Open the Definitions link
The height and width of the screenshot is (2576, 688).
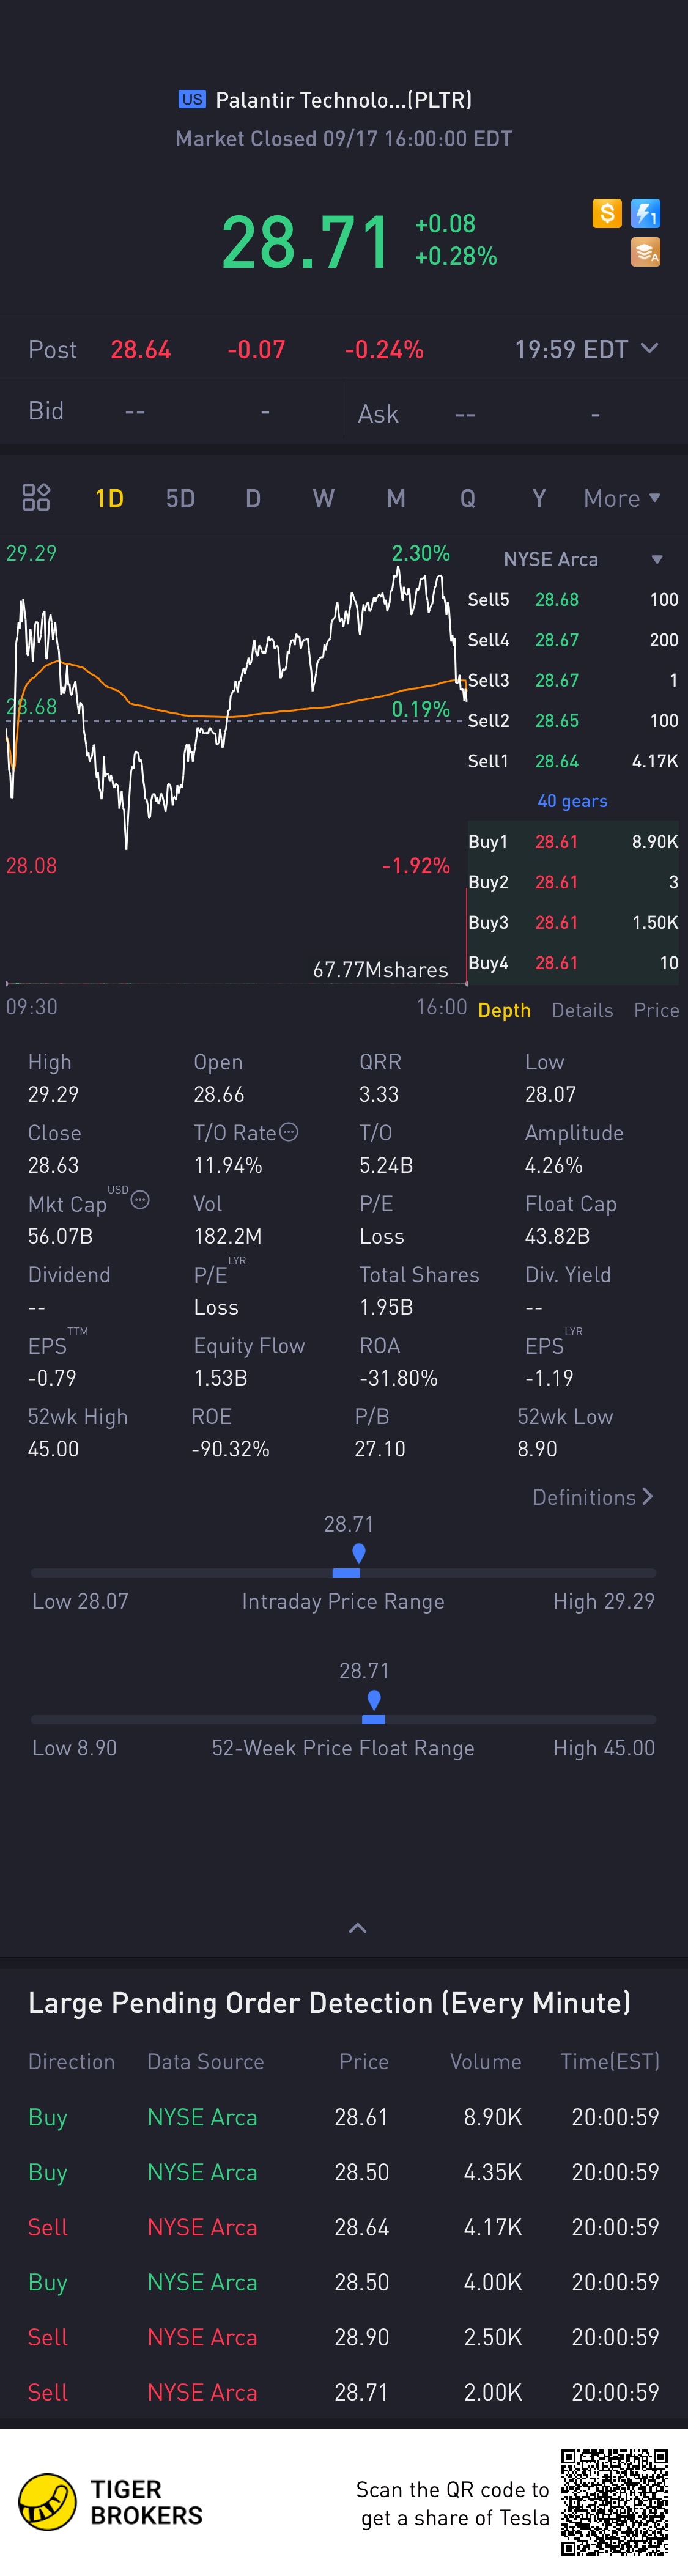(x=592, y=1497)
